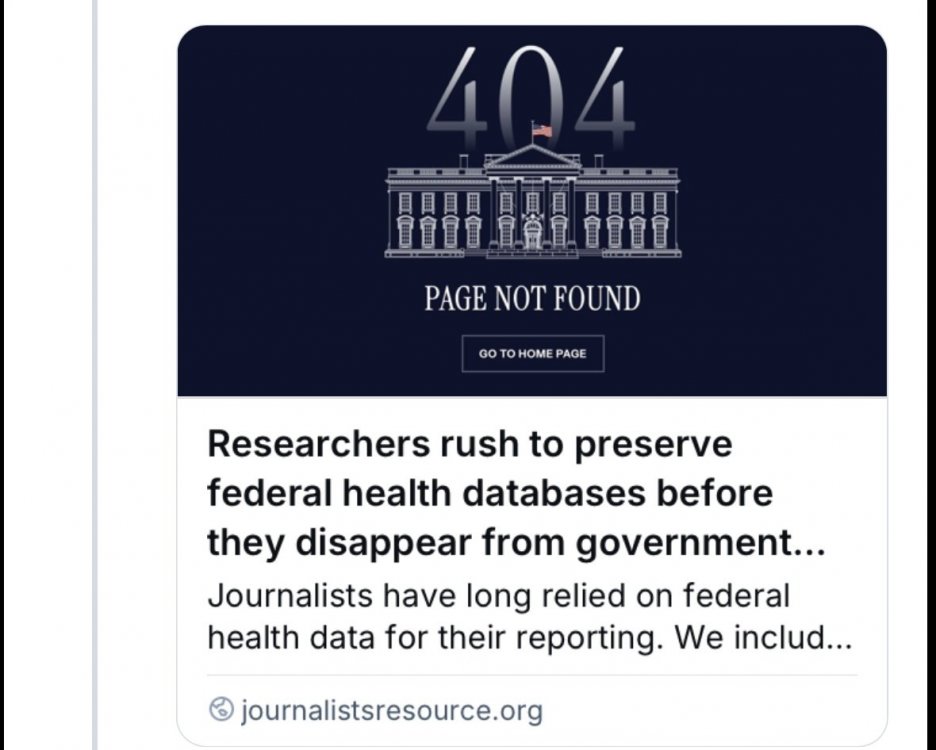Open the journalistsresource.org domain link
The width and height of the screenshot is (936, 750).
[392, 711]
